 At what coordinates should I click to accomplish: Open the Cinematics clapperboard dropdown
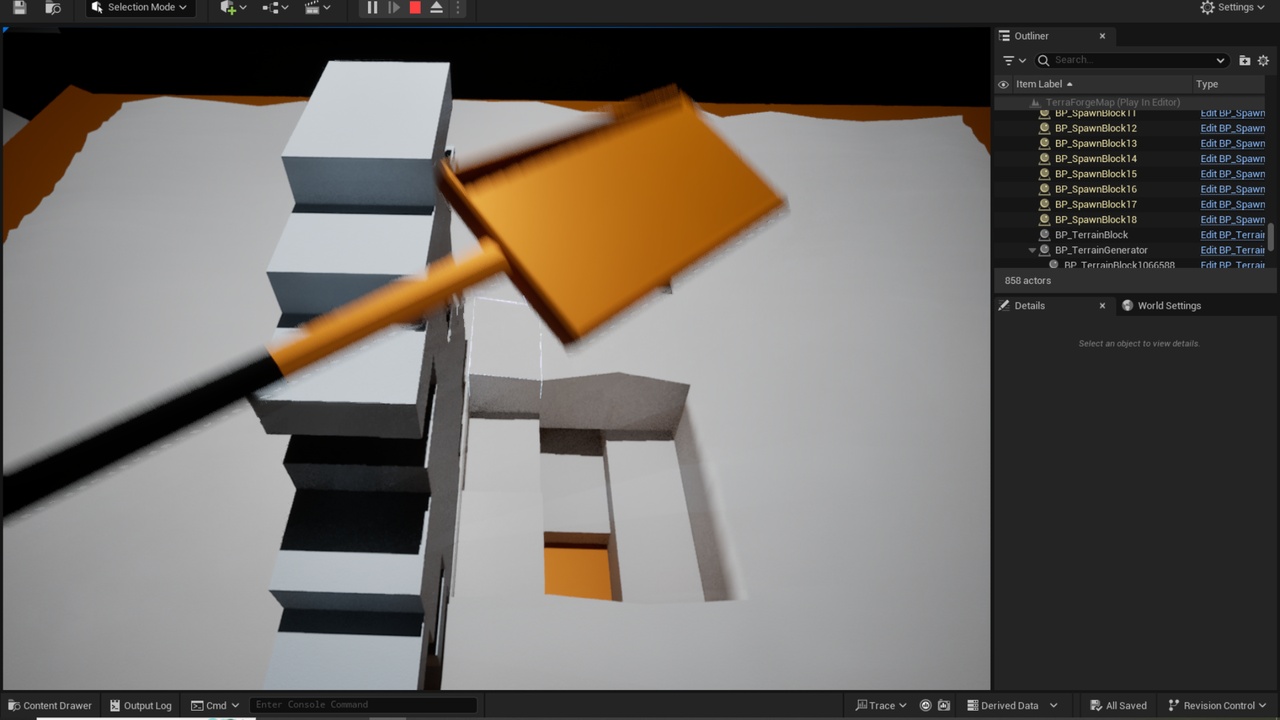pyautogui.click(x=318, y=7)
